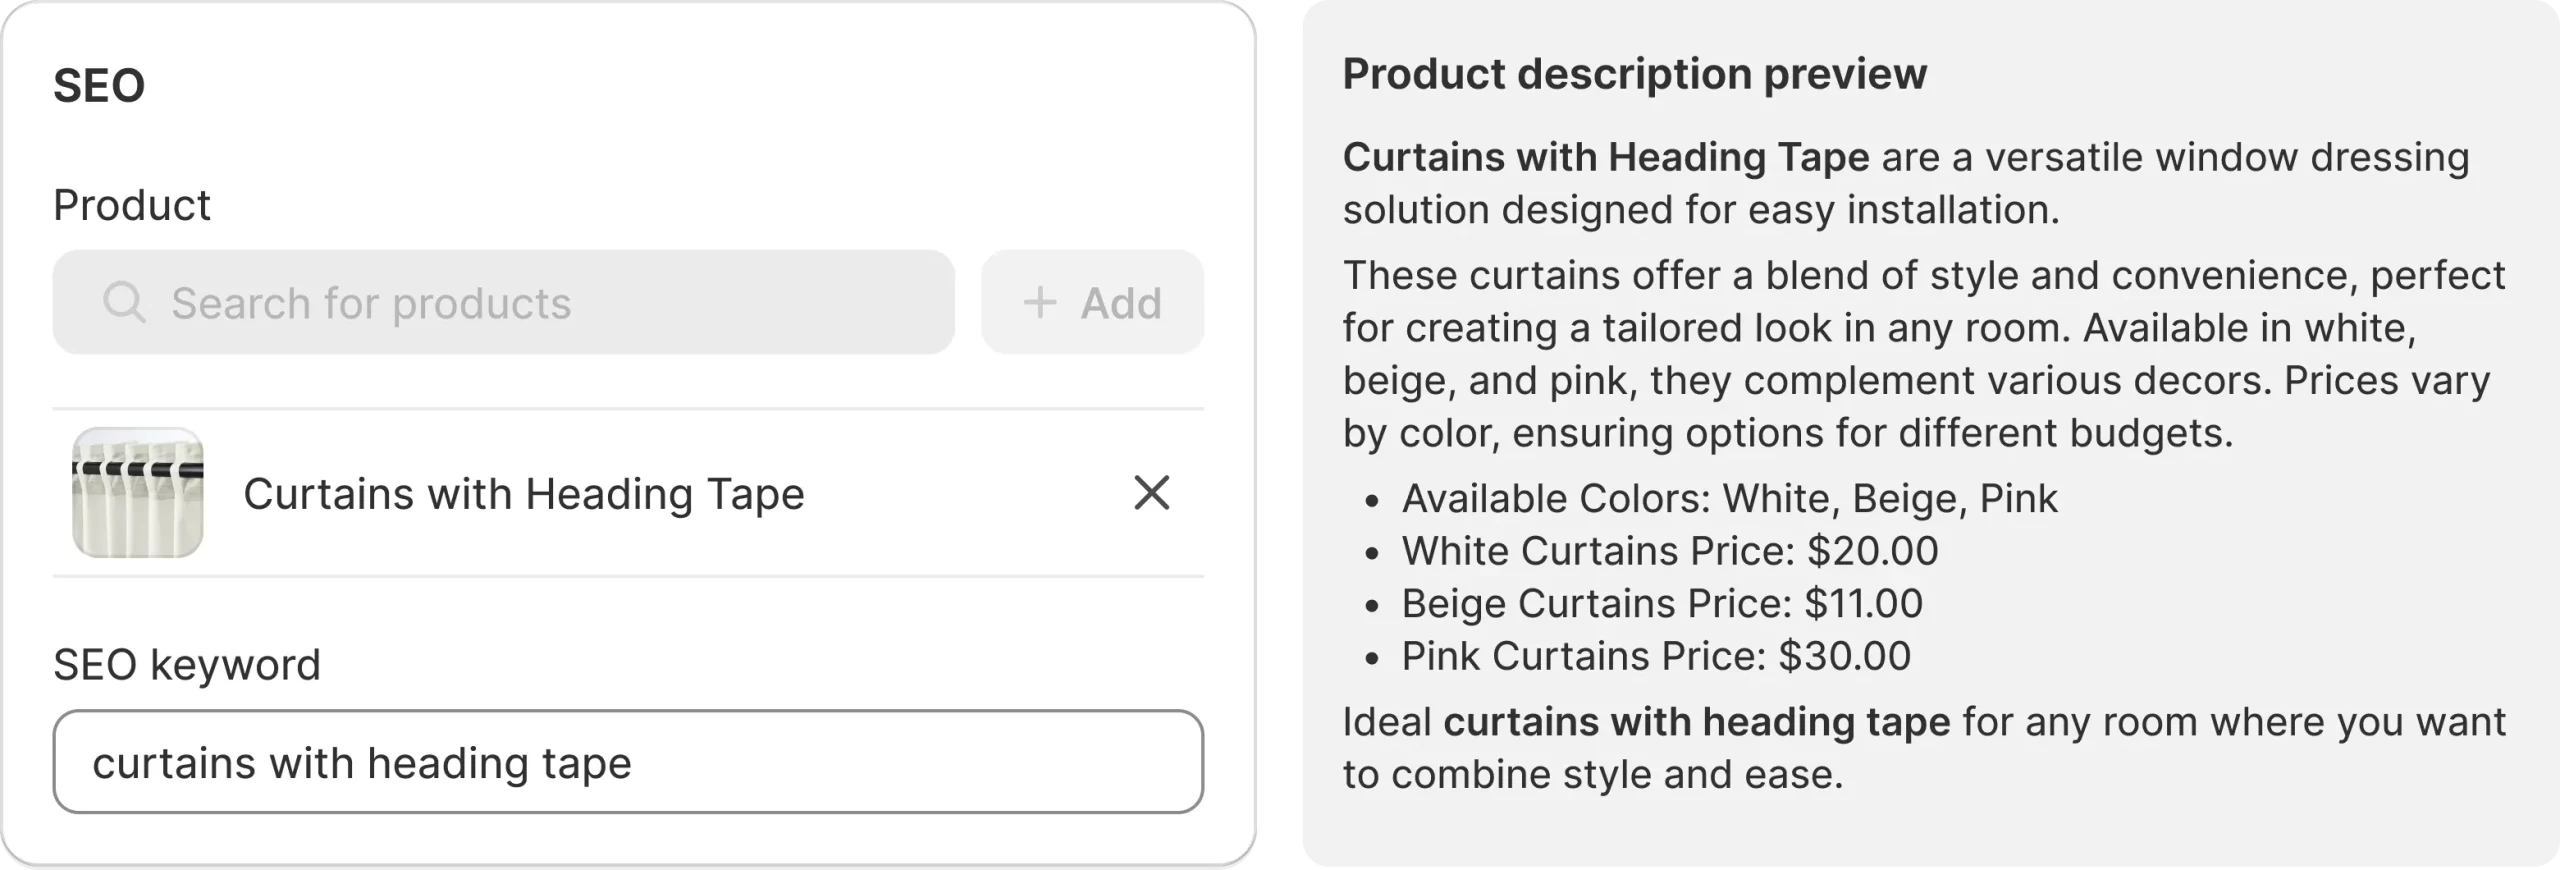Click the plus icon next to Add
Viewport: 2560px width, 870px height.
(1040, 303)
